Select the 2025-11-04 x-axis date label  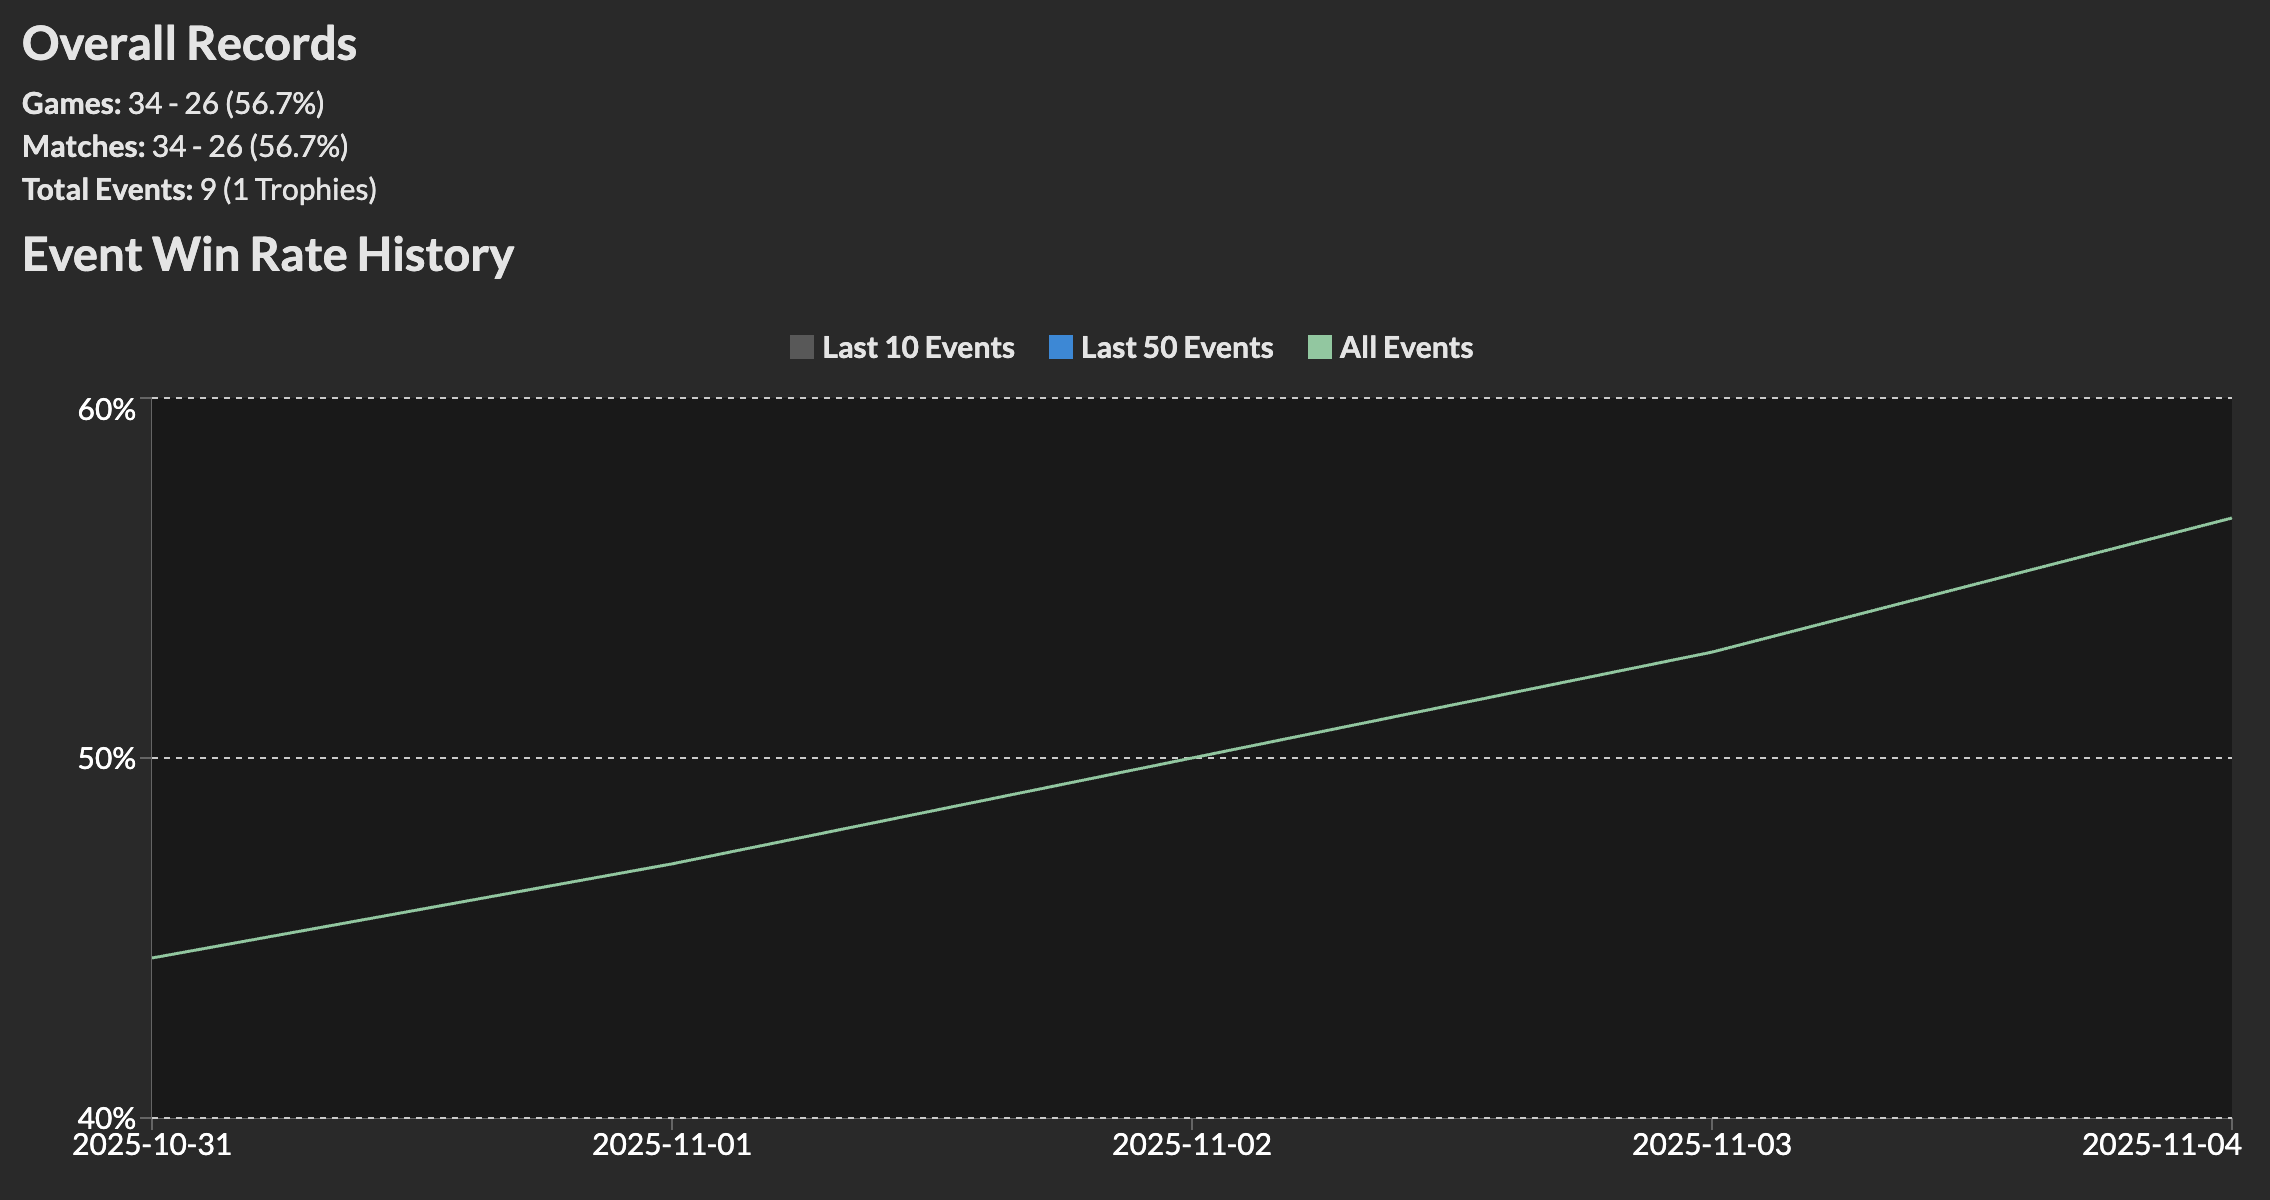(2161, 1144)
